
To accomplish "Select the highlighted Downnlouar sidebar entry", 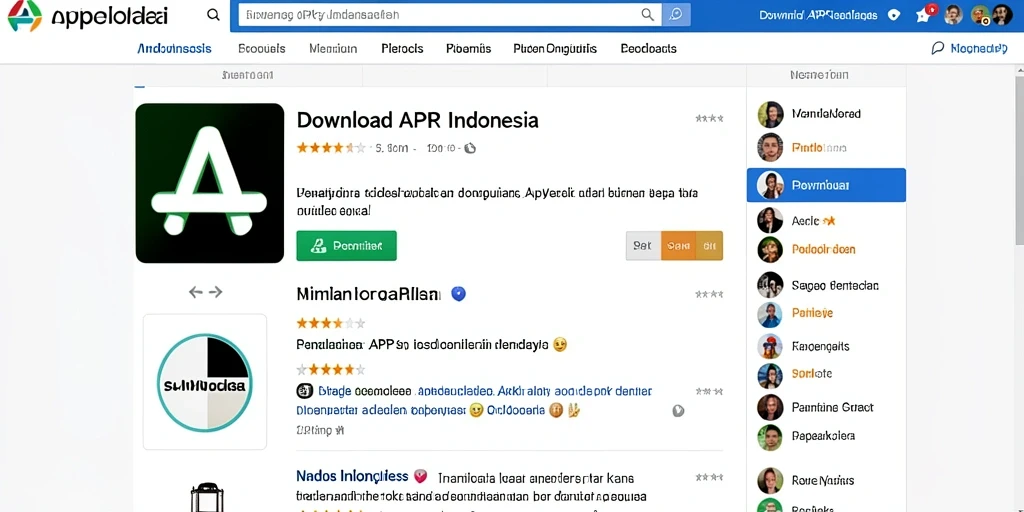I will (x=826, y=185).
